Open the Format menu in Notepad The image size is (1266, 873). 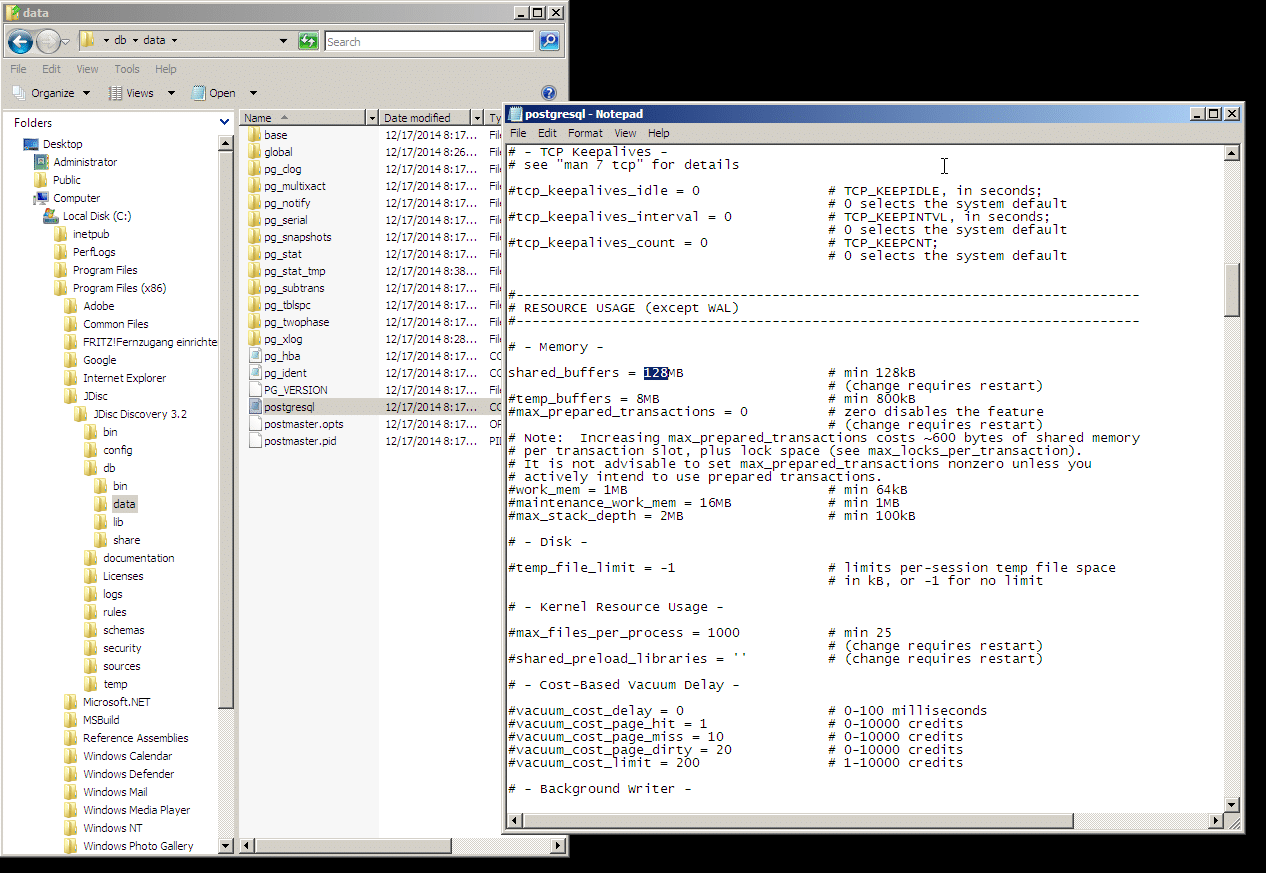[585, 132]
